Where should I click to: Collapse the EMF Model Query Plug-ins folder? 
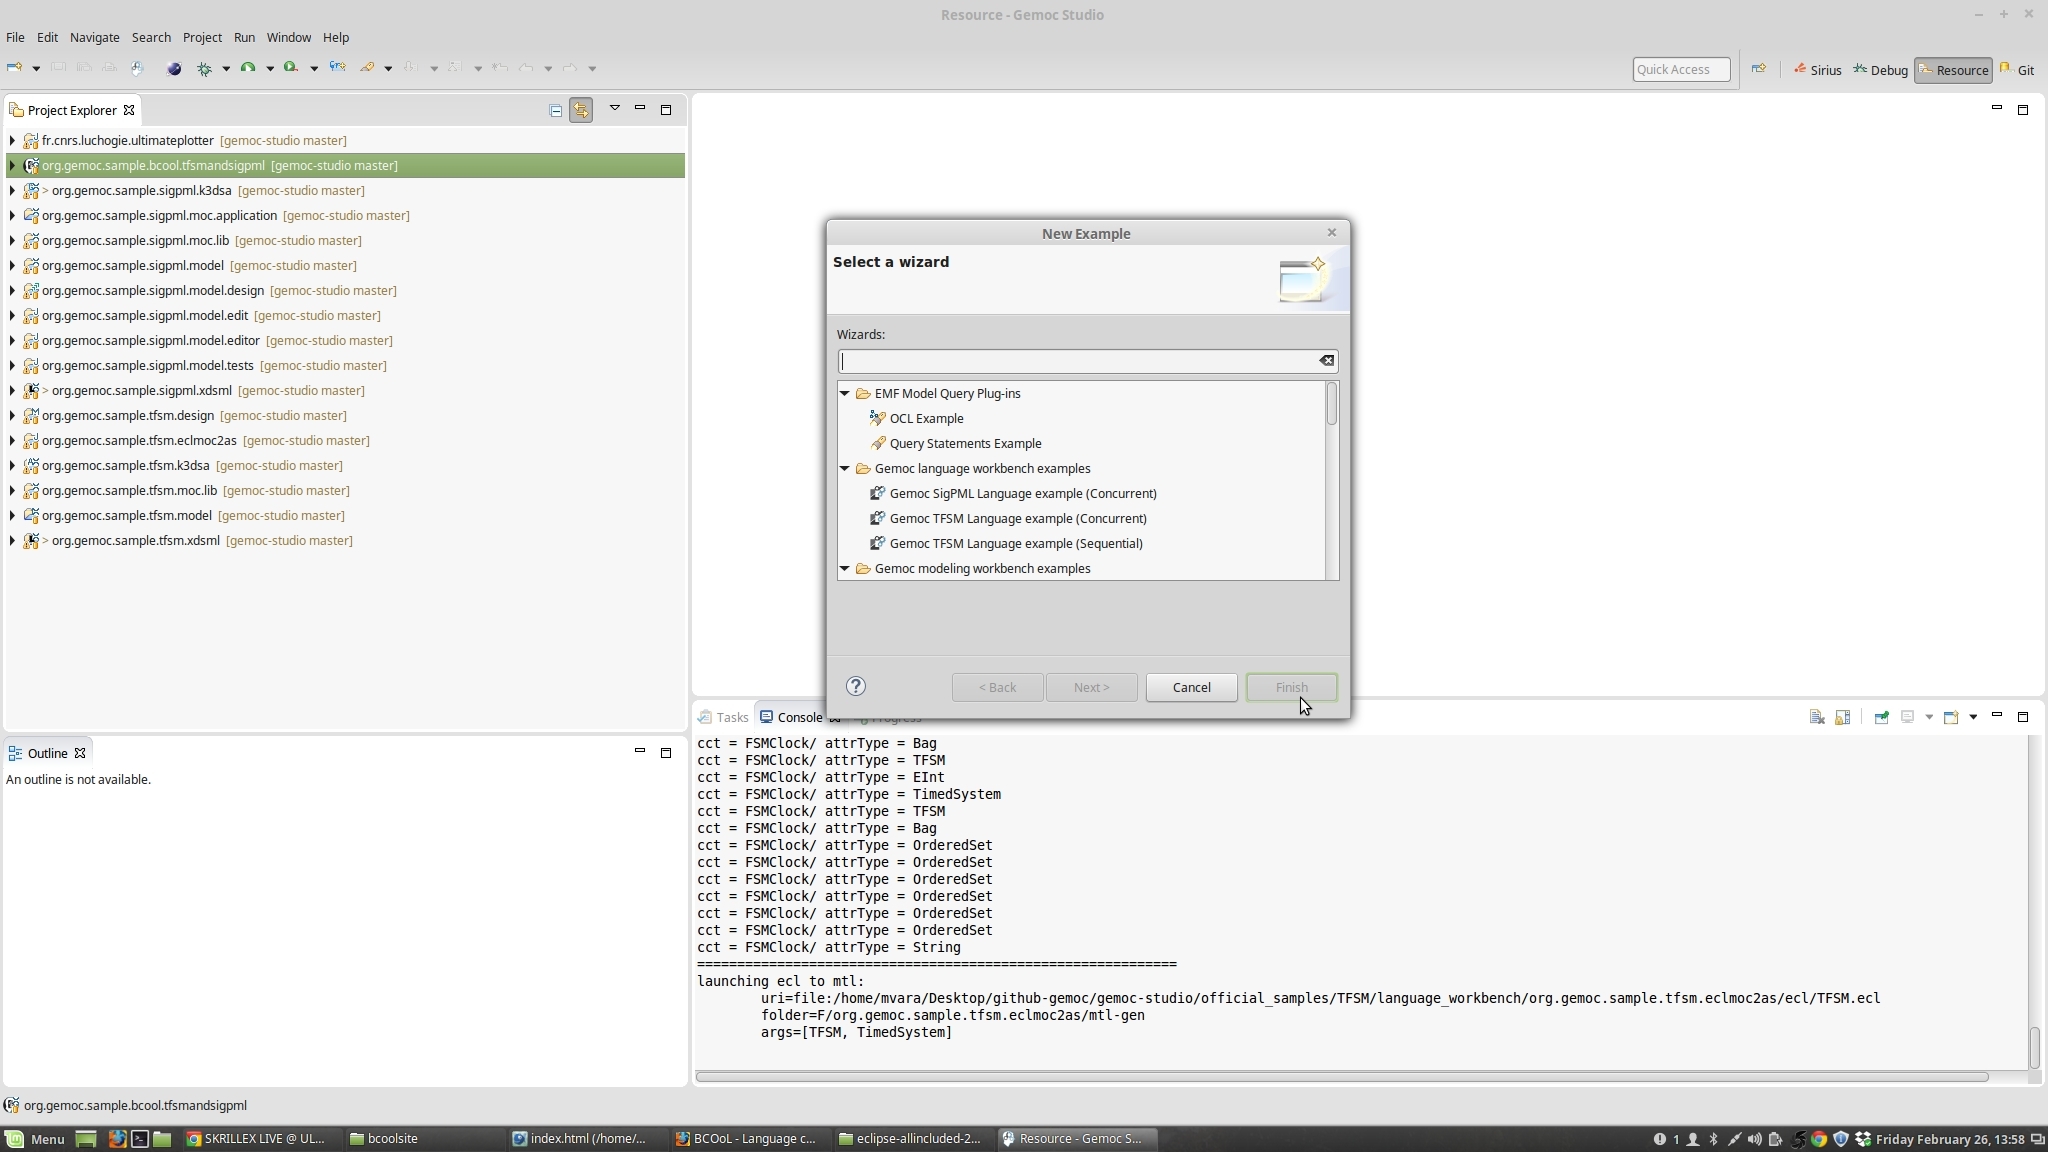(x=845, y=394)
